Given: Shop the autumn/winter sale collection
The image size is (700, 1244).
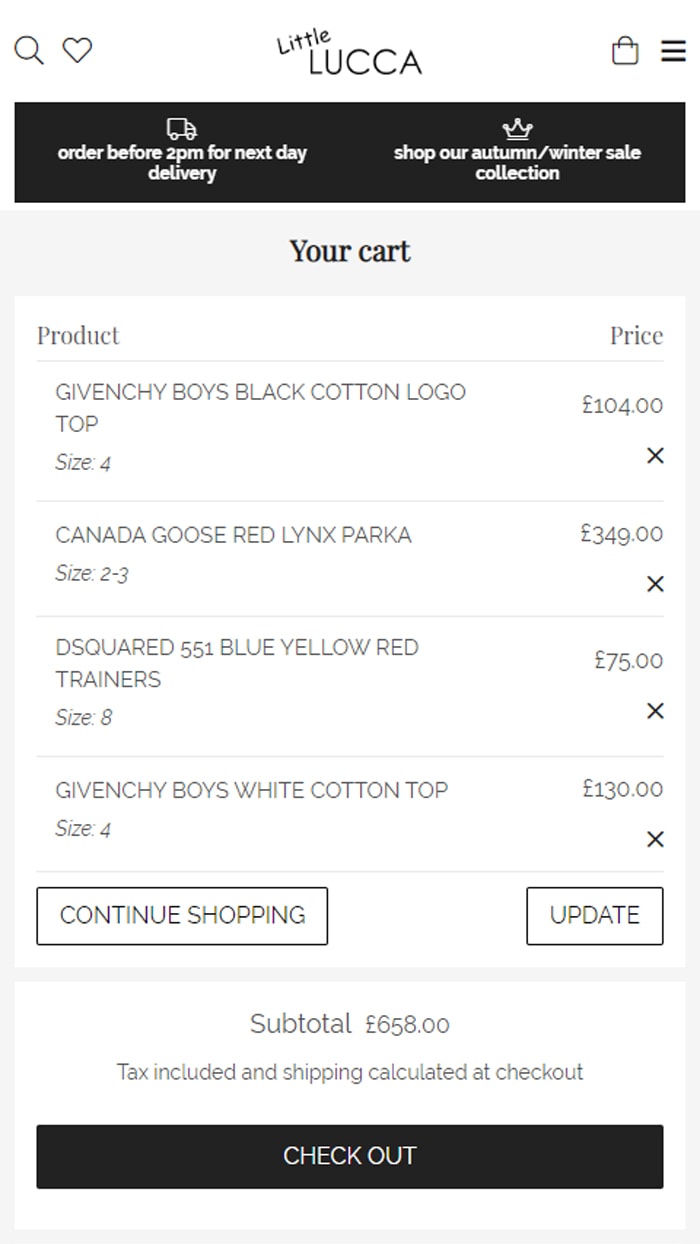Looking at the screenshot, I should 517,163.
